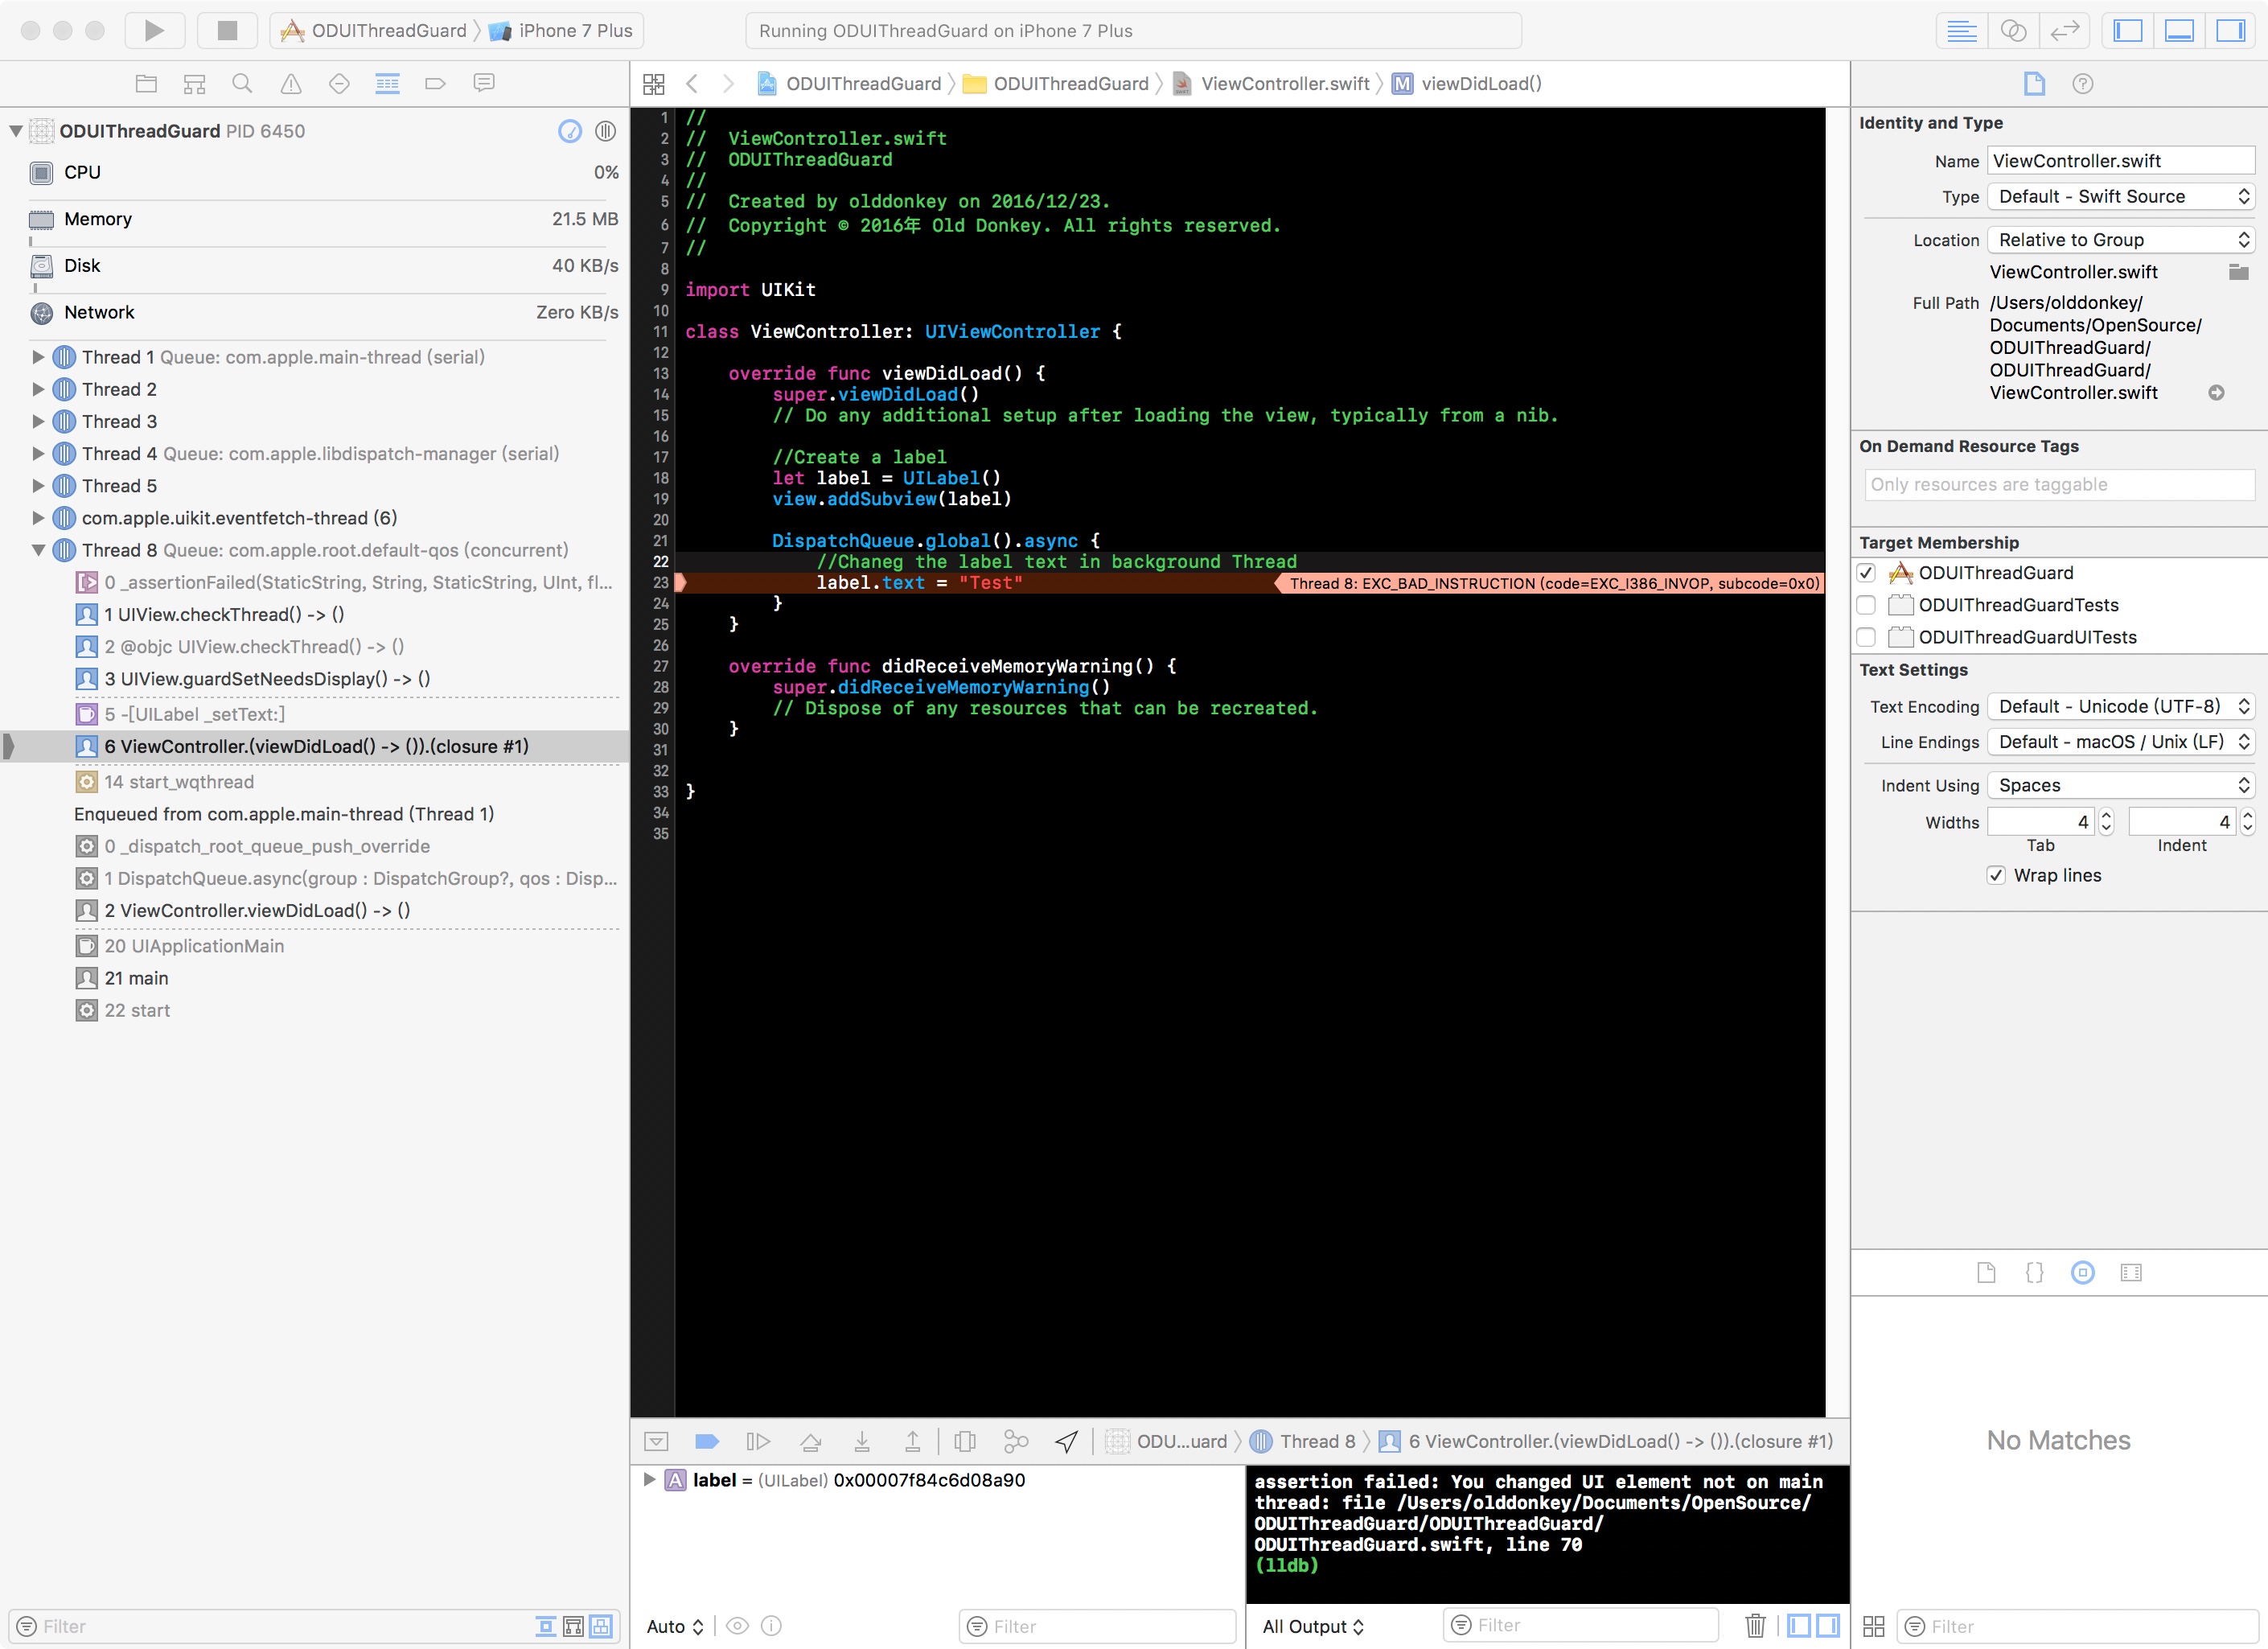The width and height of the screenshot is (2268, 1649).
Task: Enable ODUIThreadGuardTests target membership
Action: (x=1866, y=605)
